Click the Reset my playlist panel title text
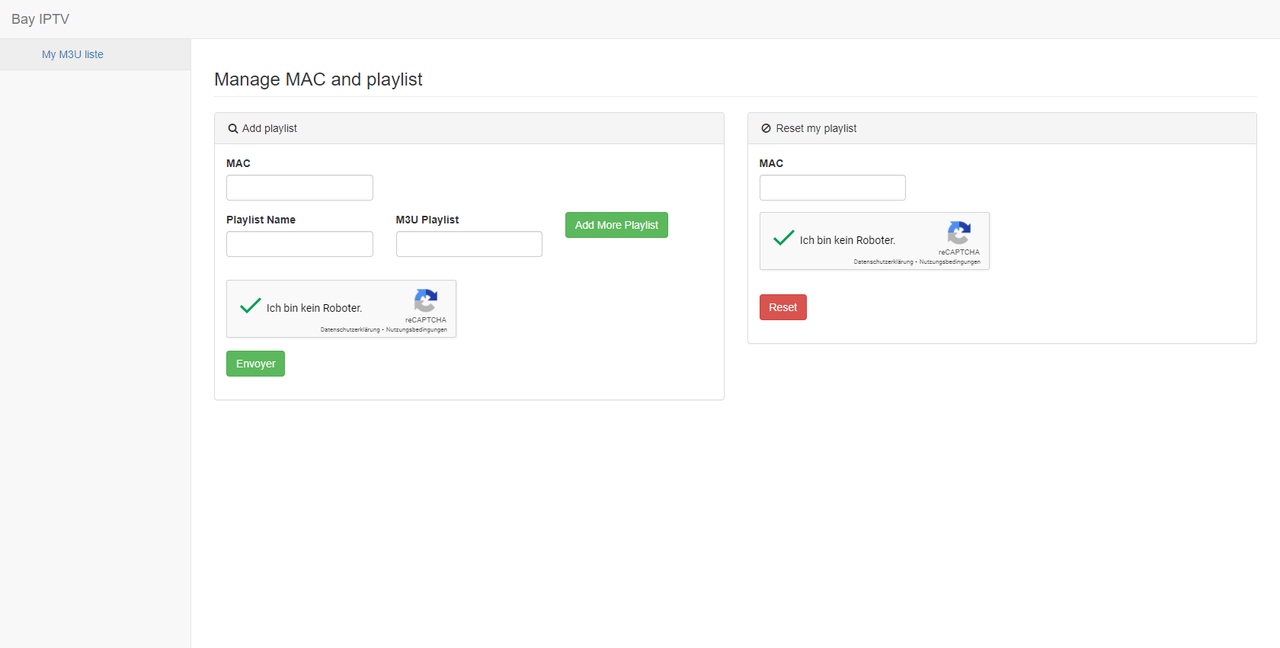 point(816,129)
